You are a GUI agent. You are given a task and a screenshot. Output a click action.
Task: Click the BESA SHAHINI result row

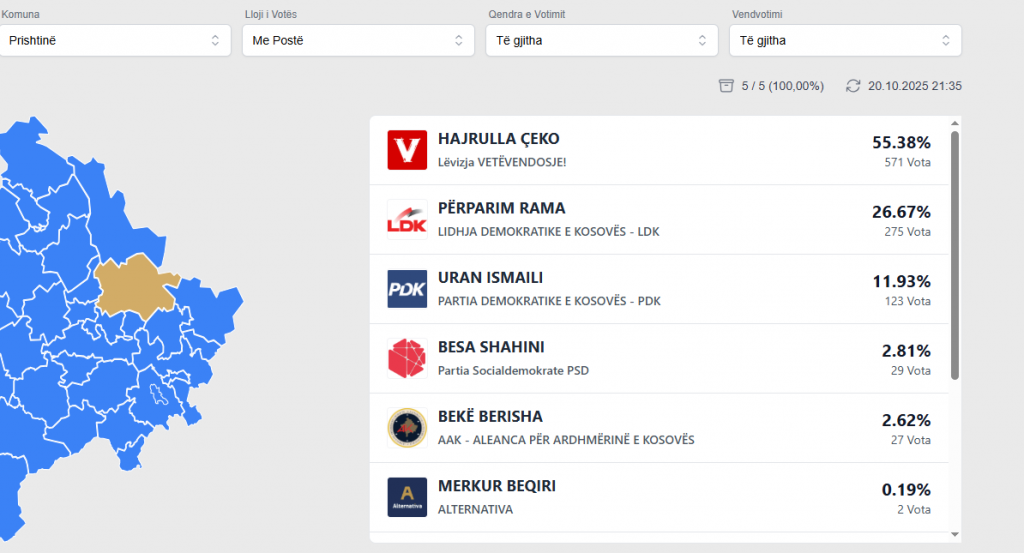point(660,358)
